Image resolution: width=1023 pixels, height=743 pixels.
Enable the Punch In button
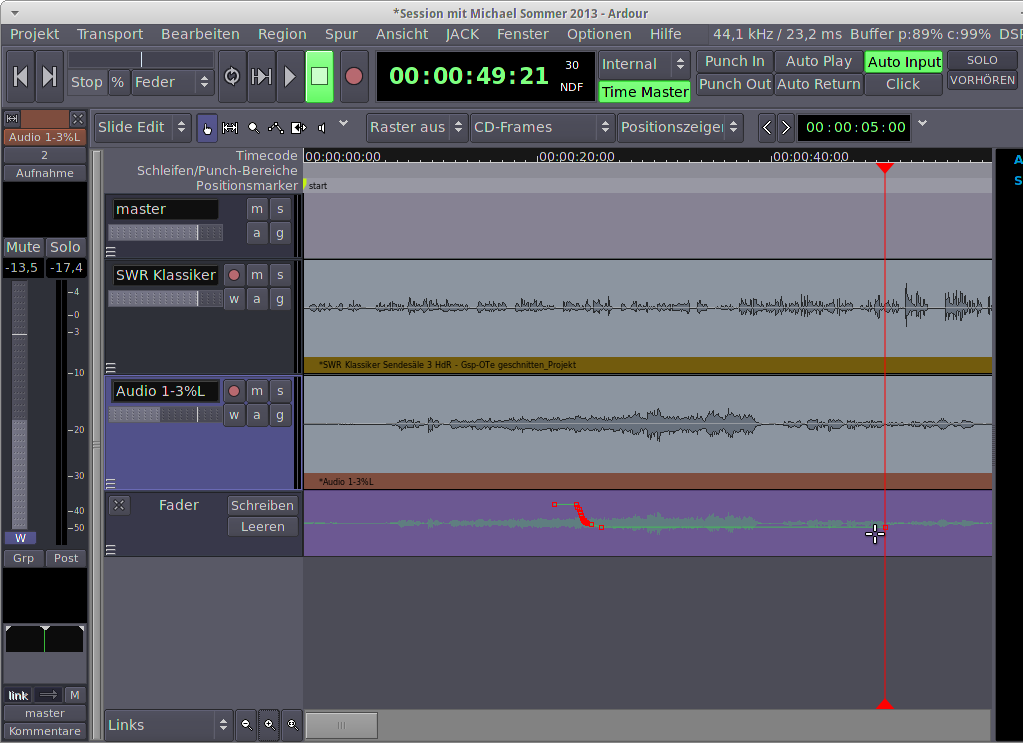pyautogui.click(x=734, y=62)
